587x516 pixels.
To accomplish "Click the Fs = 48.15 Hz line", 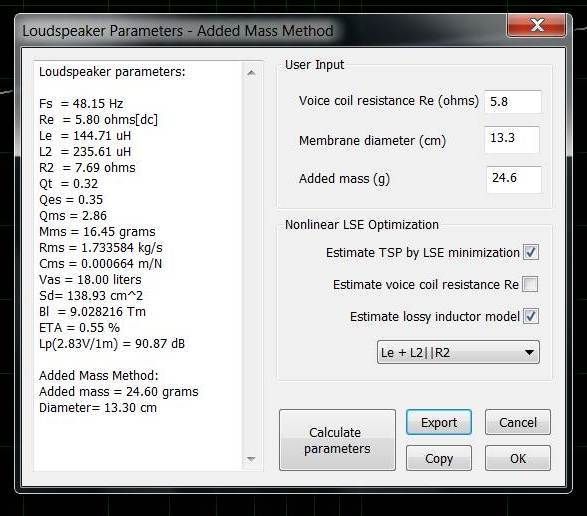I will [x=81, y=103].
